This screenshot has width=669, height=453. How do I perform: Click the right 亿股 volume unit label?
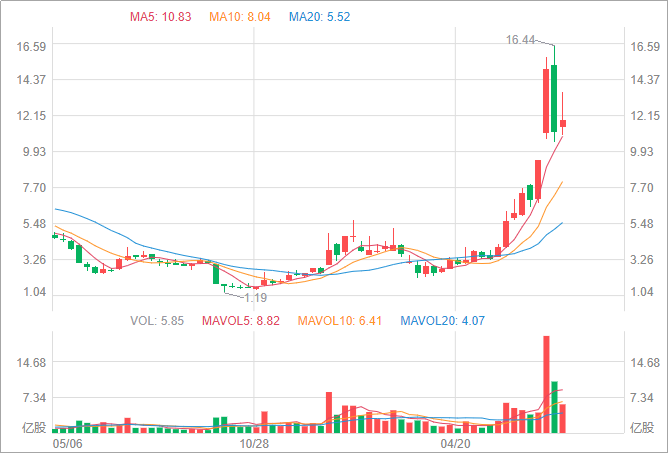(x=642, y=427)
